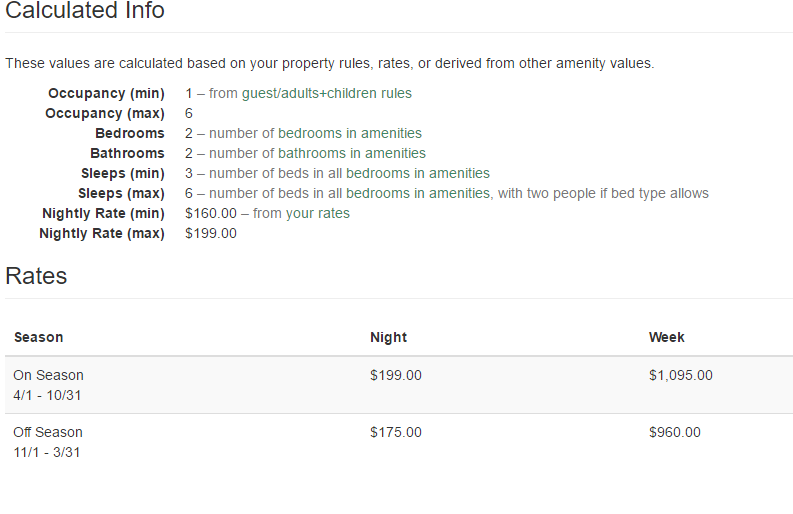Select the Sleeps (max) label

click(121, 193)
